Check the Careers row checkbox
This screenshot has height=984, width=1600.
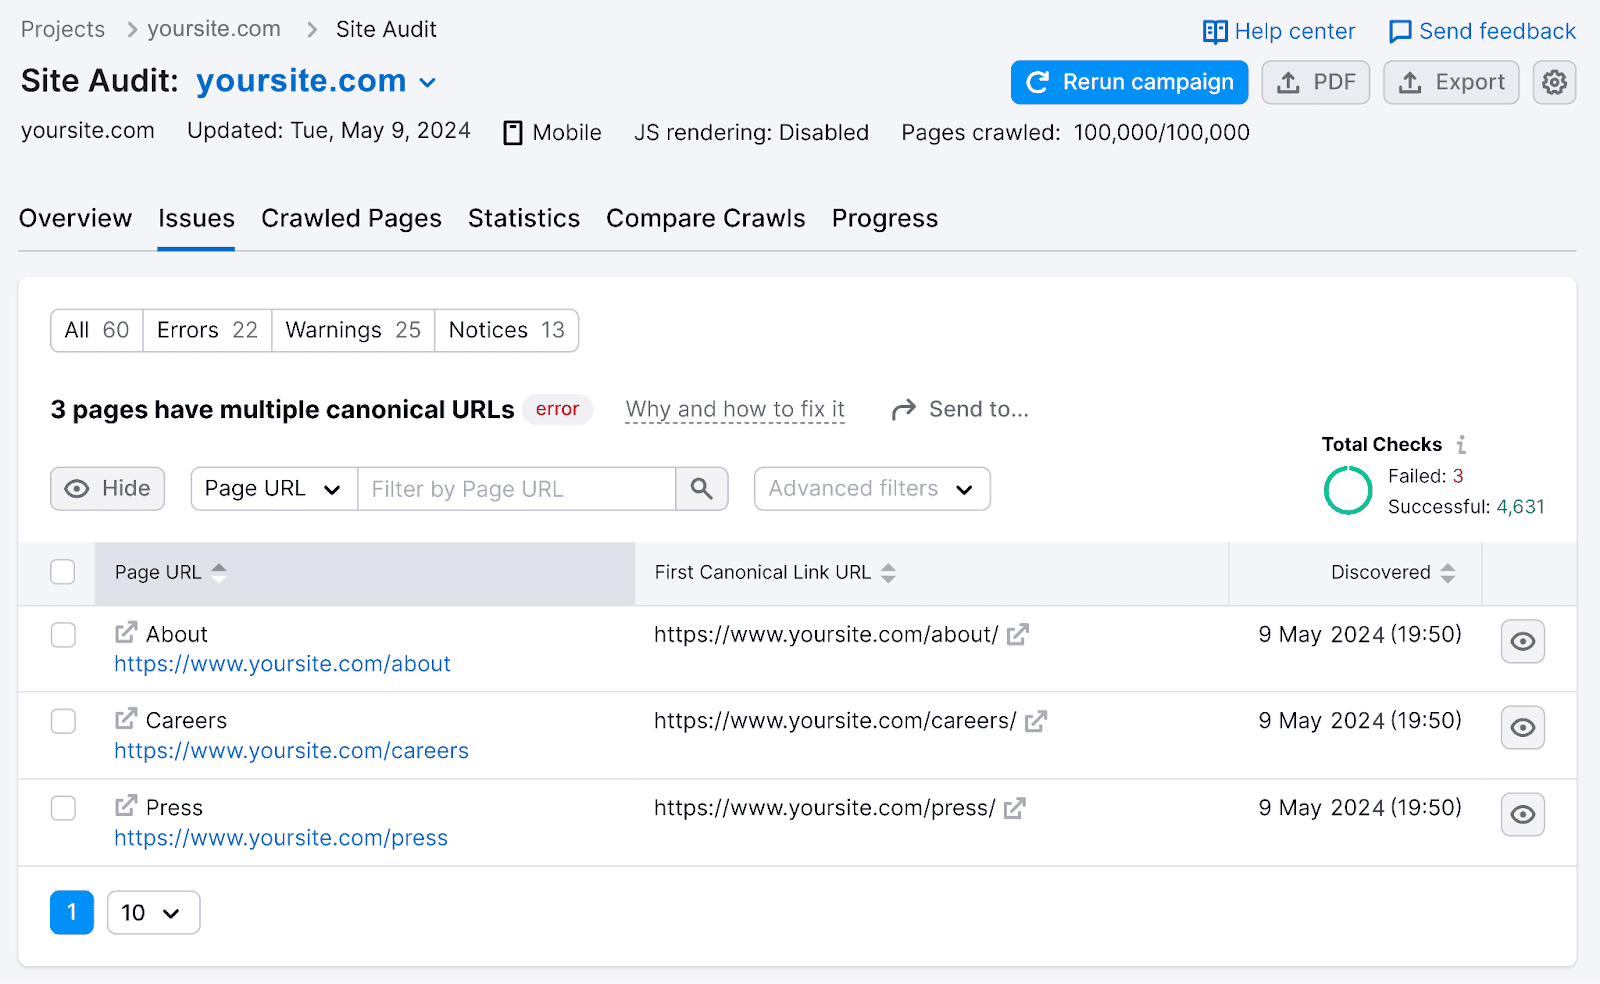pyautogui.click(x=63, y=721)
